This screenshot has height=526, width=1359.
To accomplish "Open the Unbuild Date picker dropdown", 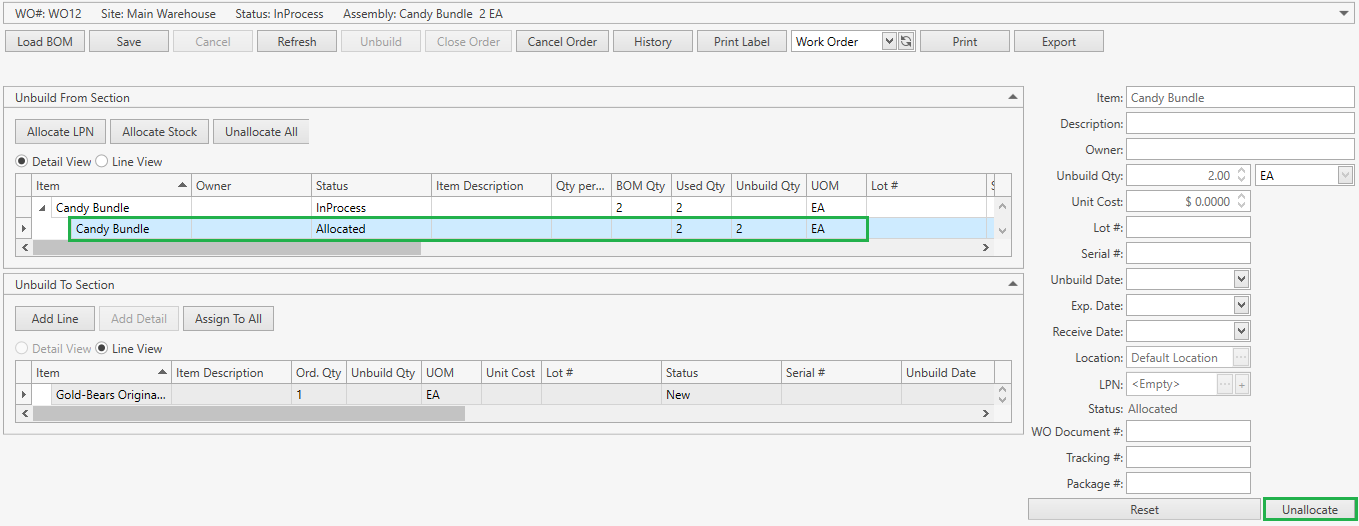I will click(x=1241, y=280).
